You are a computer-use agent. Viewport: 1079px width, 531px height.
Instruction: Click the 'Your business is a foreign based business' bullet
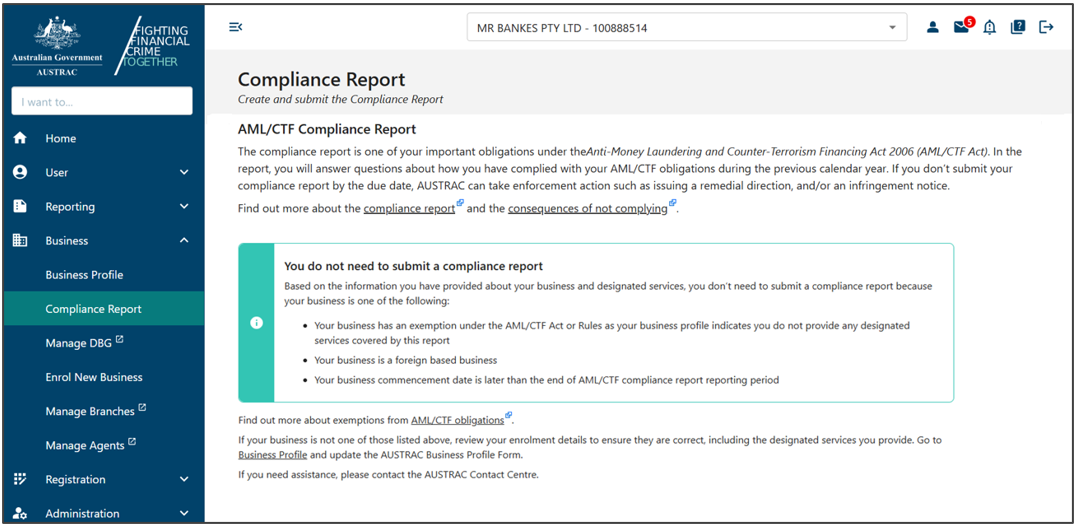[405, 360]
